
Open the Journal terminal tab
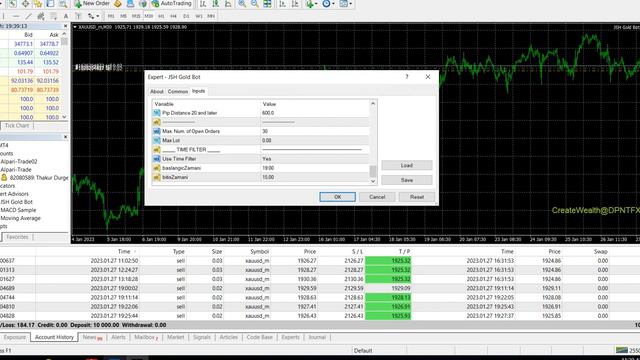pyautogui.click(x=317, y=337)
